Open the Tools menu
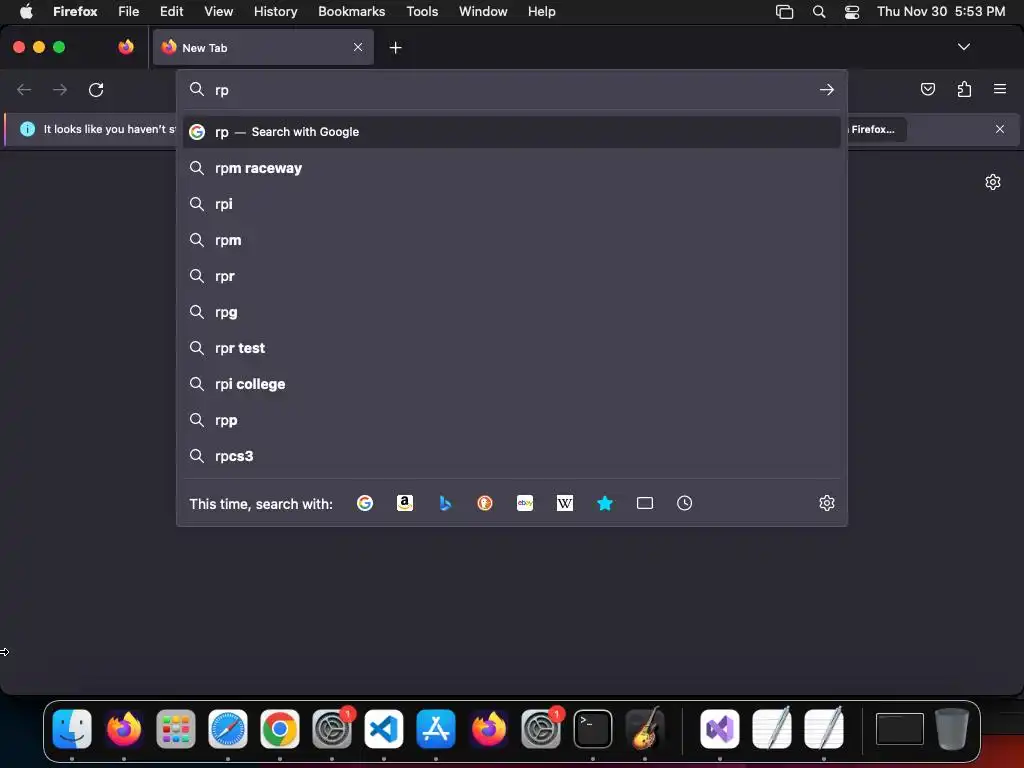The image size is (1024, 768). 422,12
